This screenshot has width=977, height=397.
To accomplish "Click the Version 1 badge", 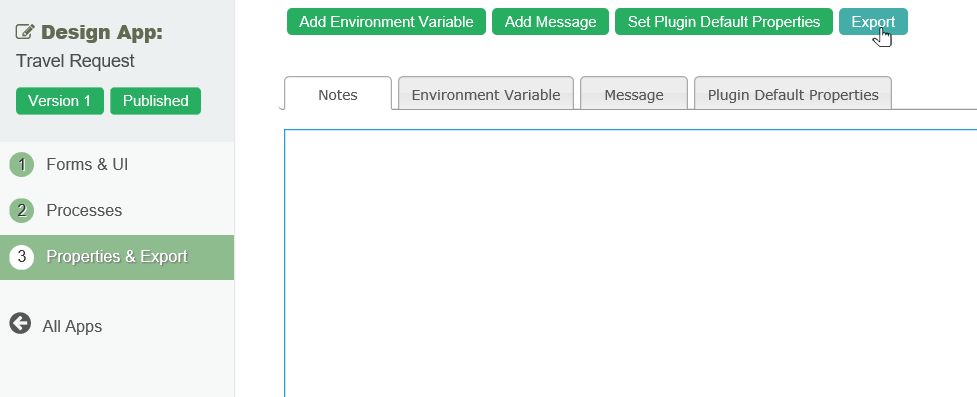I will [x=60, y=101].
